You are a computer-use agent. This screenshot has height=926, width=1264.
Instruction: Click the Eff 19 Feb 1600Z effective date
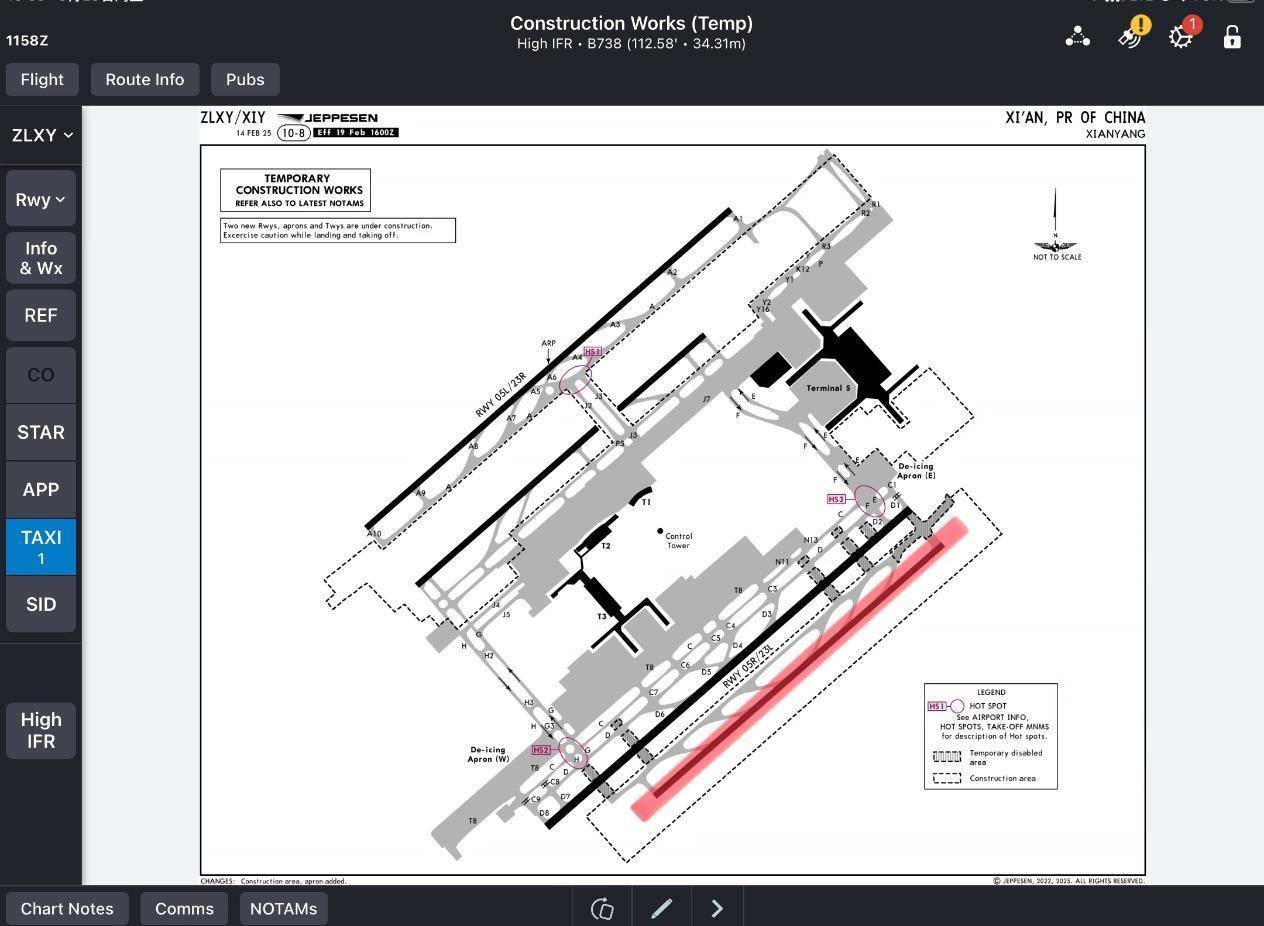[356, 133]
